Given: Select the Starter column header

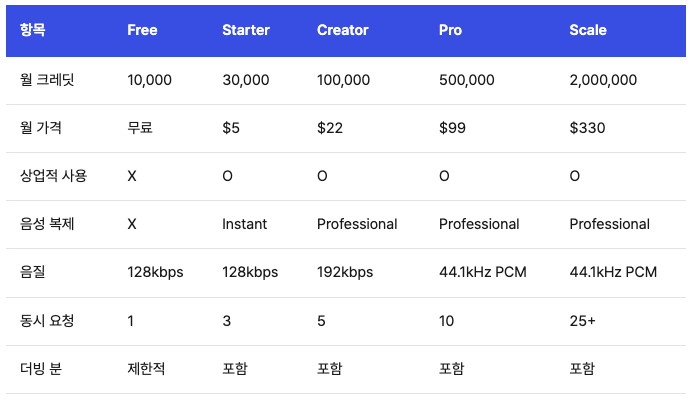Looking at the screenshot, I should point(246,30).
